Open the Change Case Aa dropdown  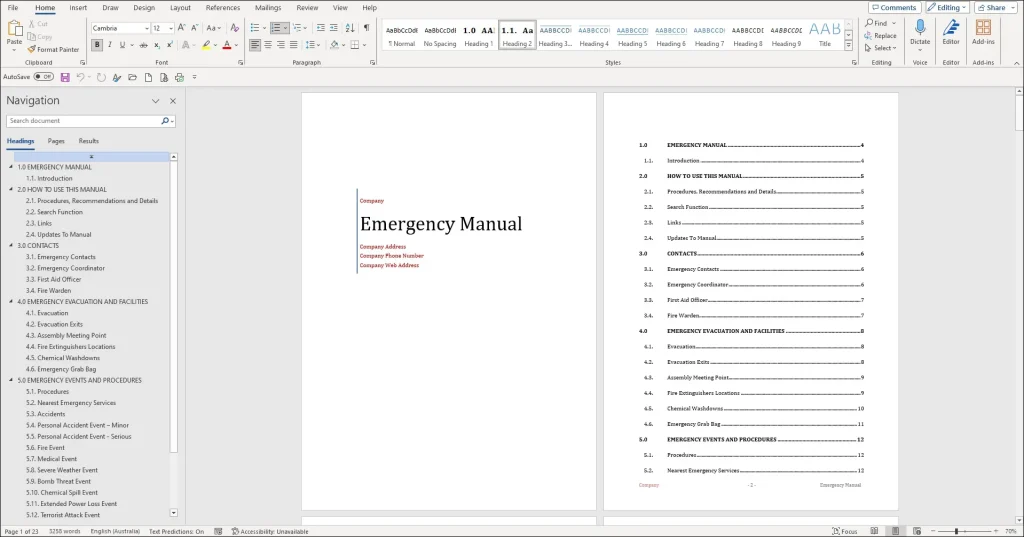[212, 28]
